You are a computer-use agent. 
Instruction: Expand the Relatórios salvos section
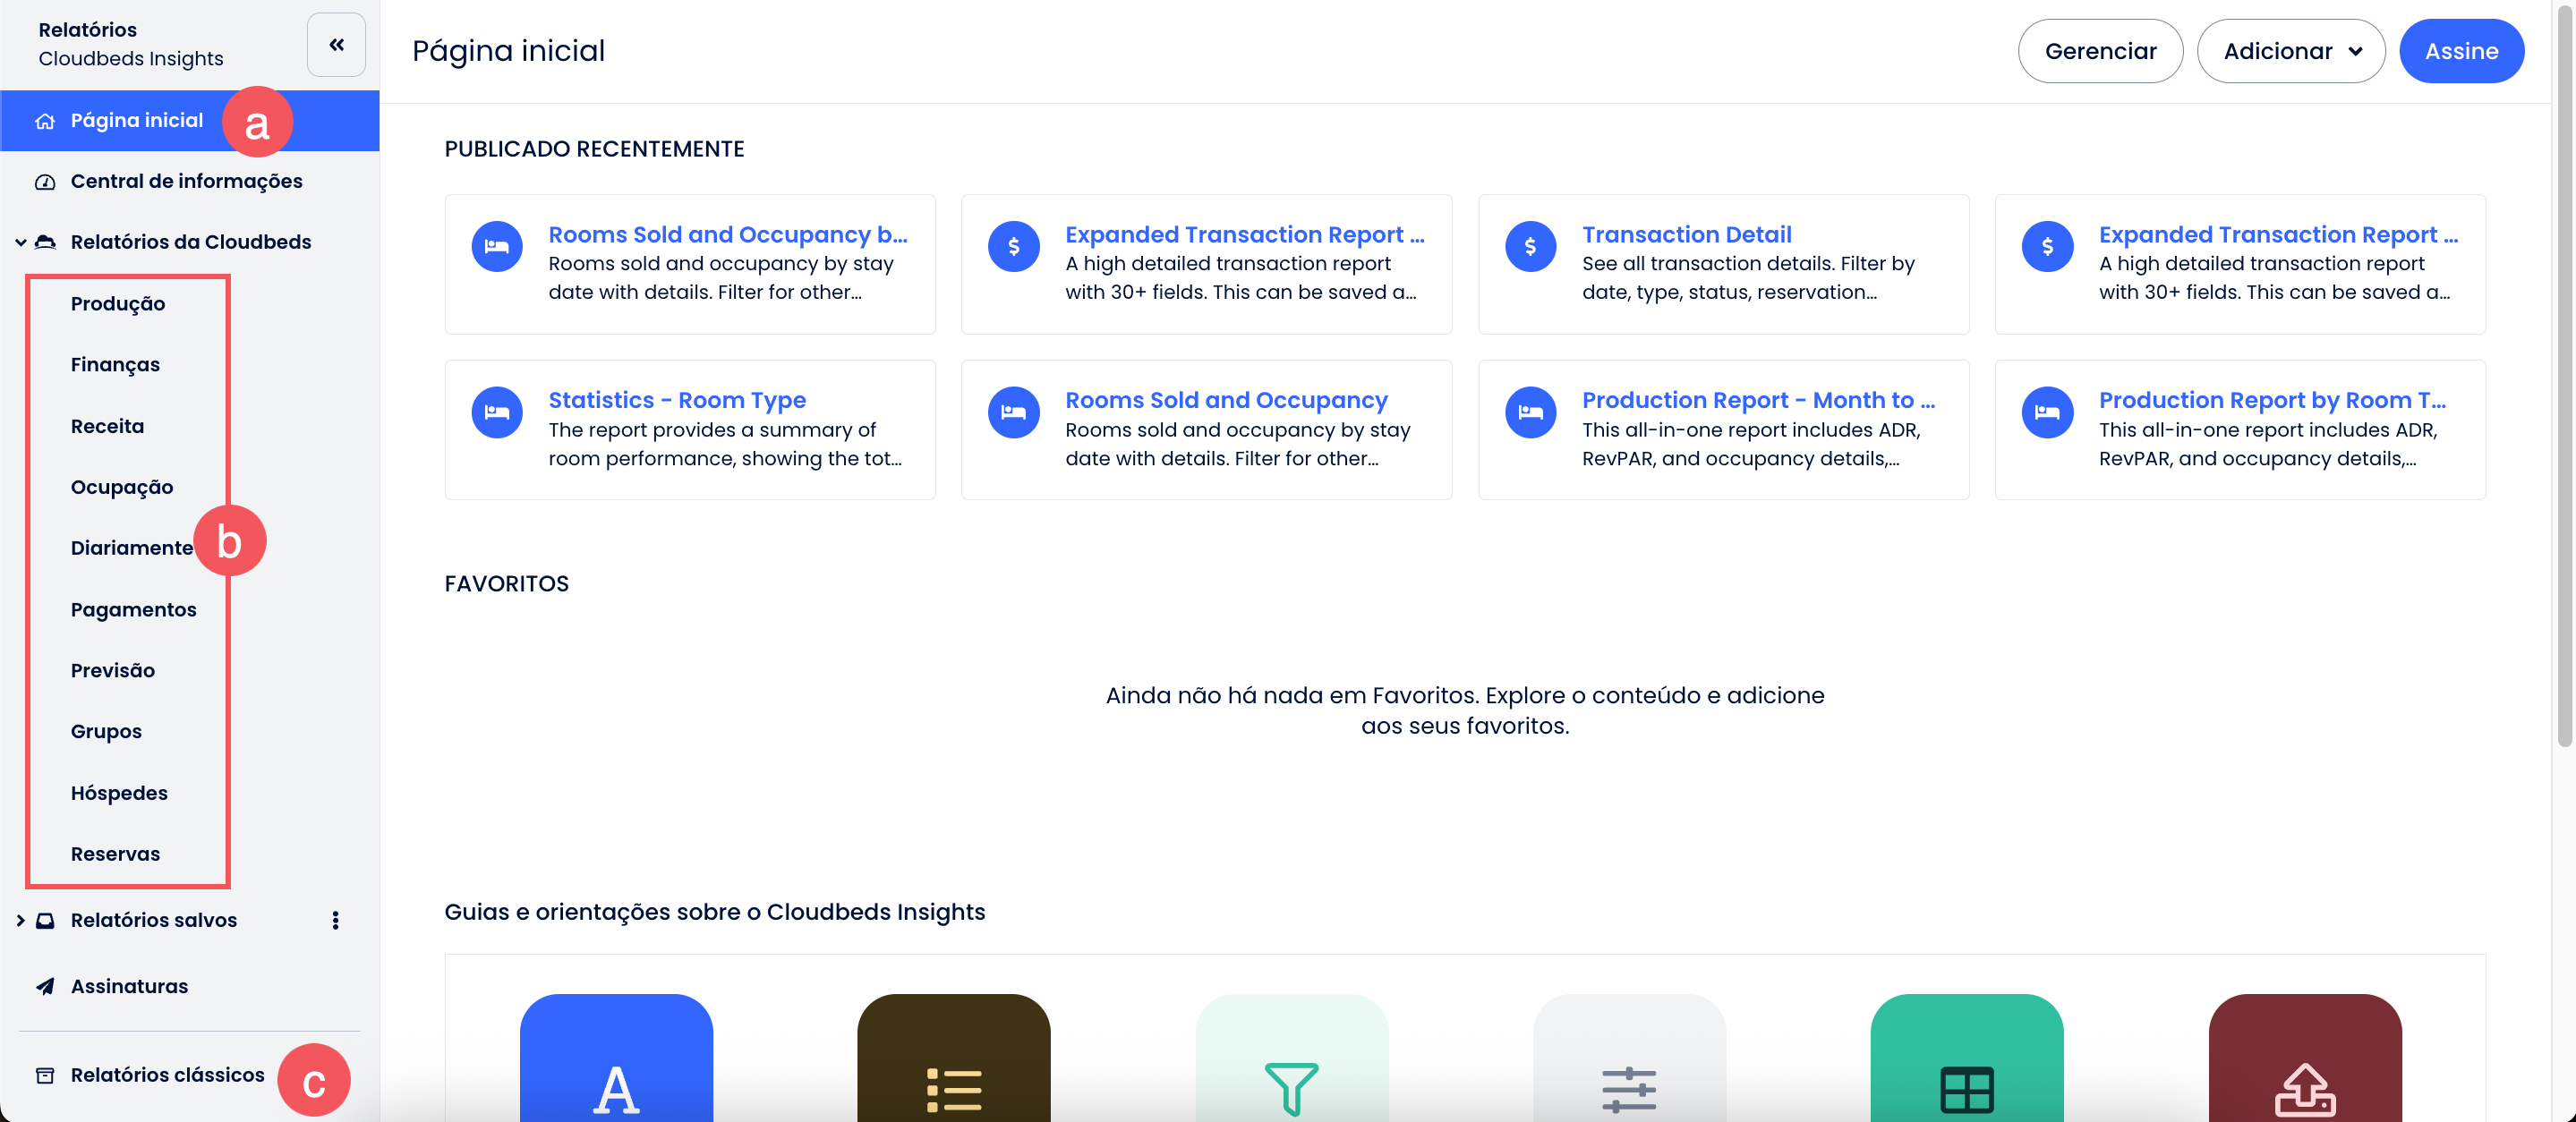coord(21,920)
